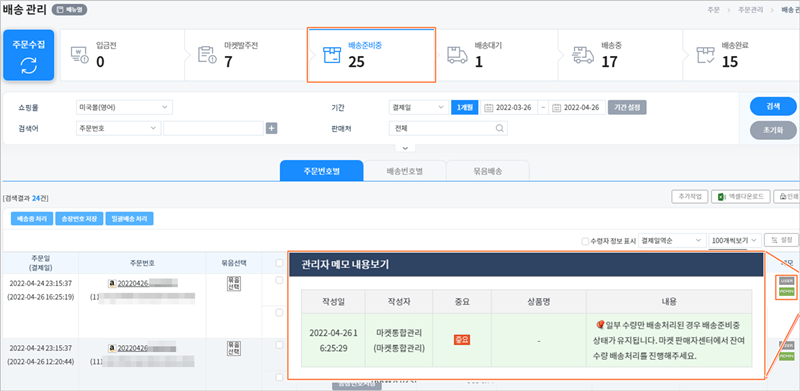800x391 pixels.
Task: Click the gray 초기화 reset button
Action: click(773, 130)
